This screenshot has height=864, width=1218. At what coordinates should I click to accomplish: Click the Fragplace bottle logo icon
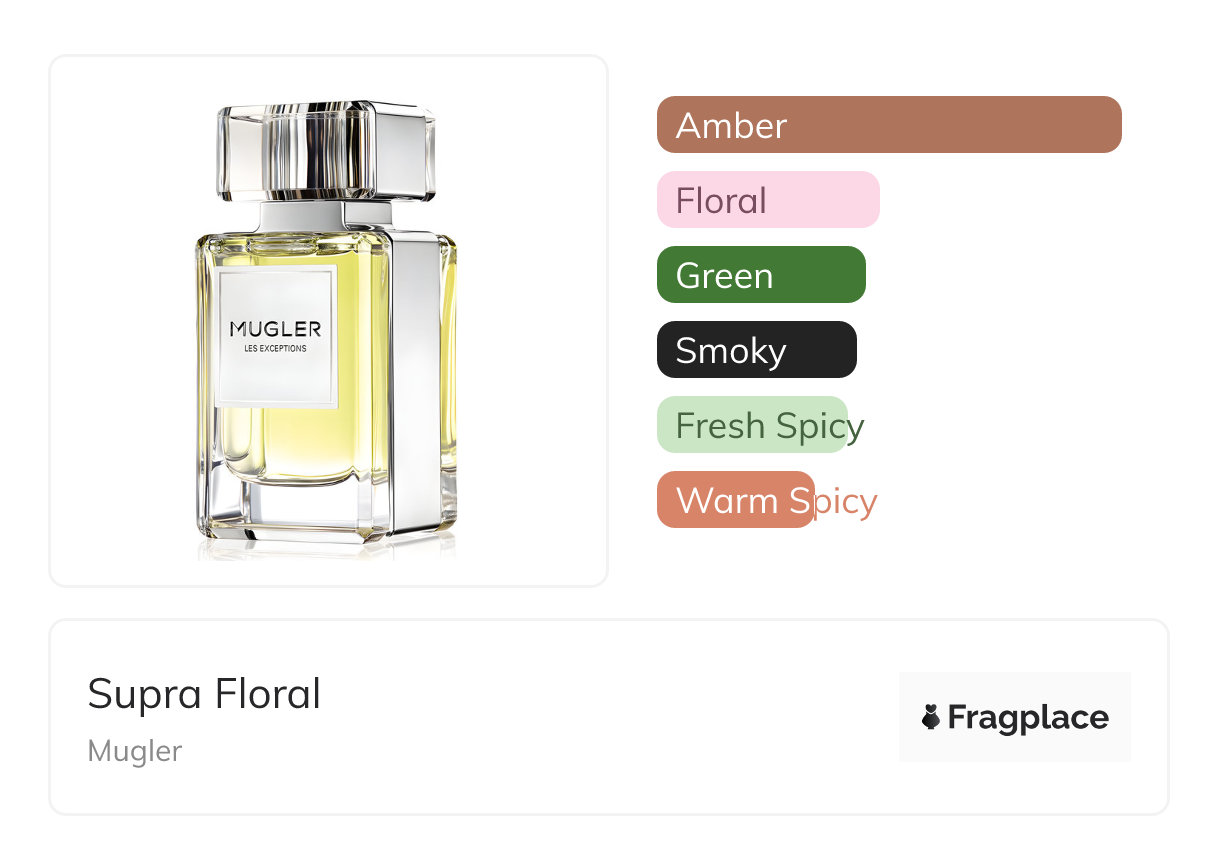pos(931,717)
